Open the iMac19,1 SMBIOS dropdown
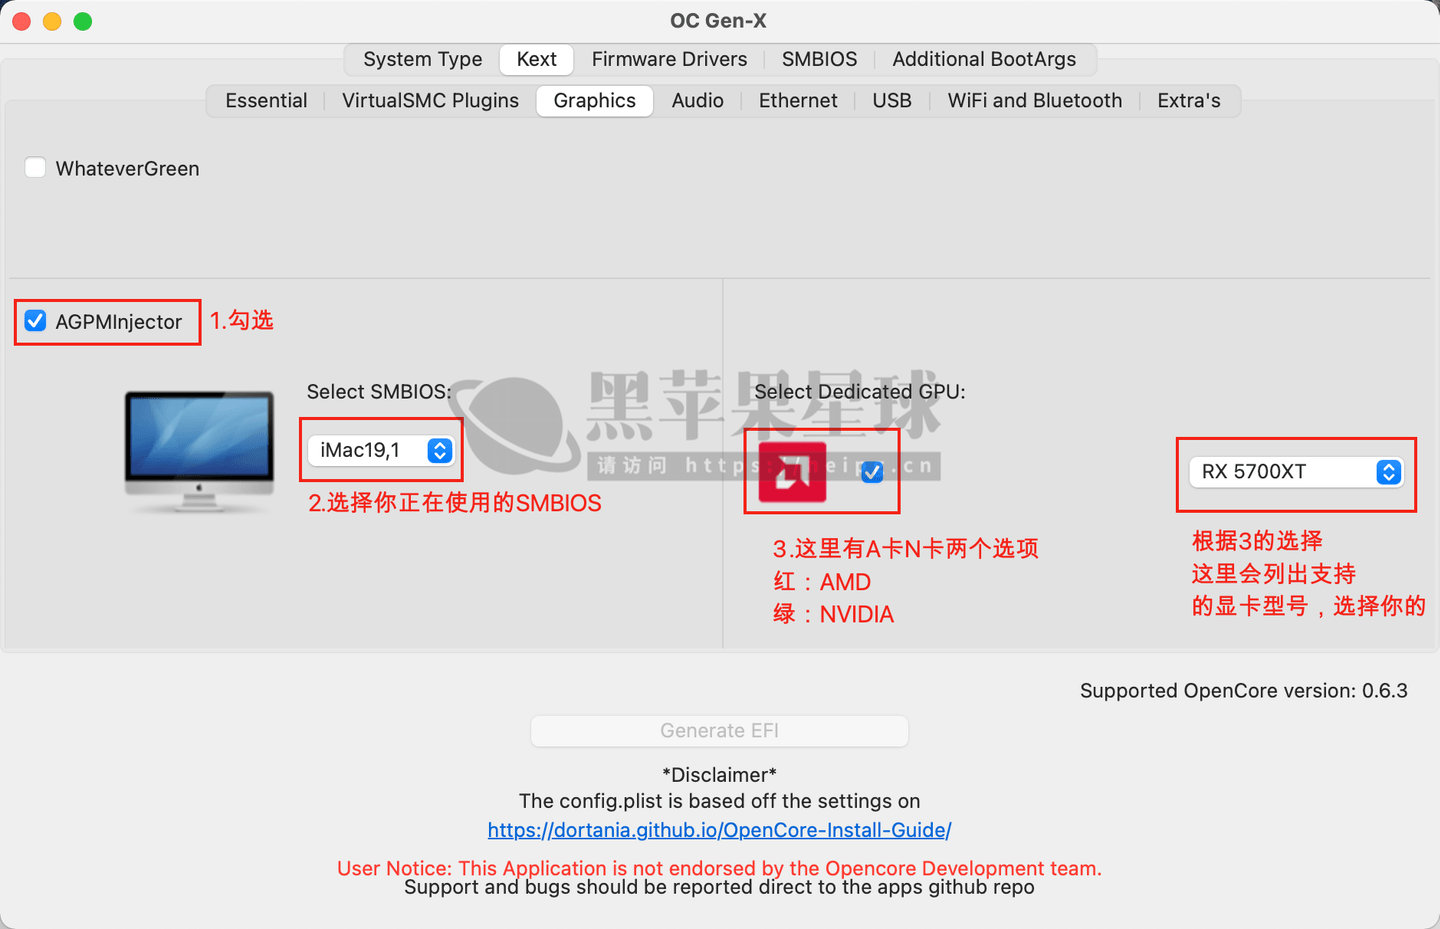 tap(380, 451)
